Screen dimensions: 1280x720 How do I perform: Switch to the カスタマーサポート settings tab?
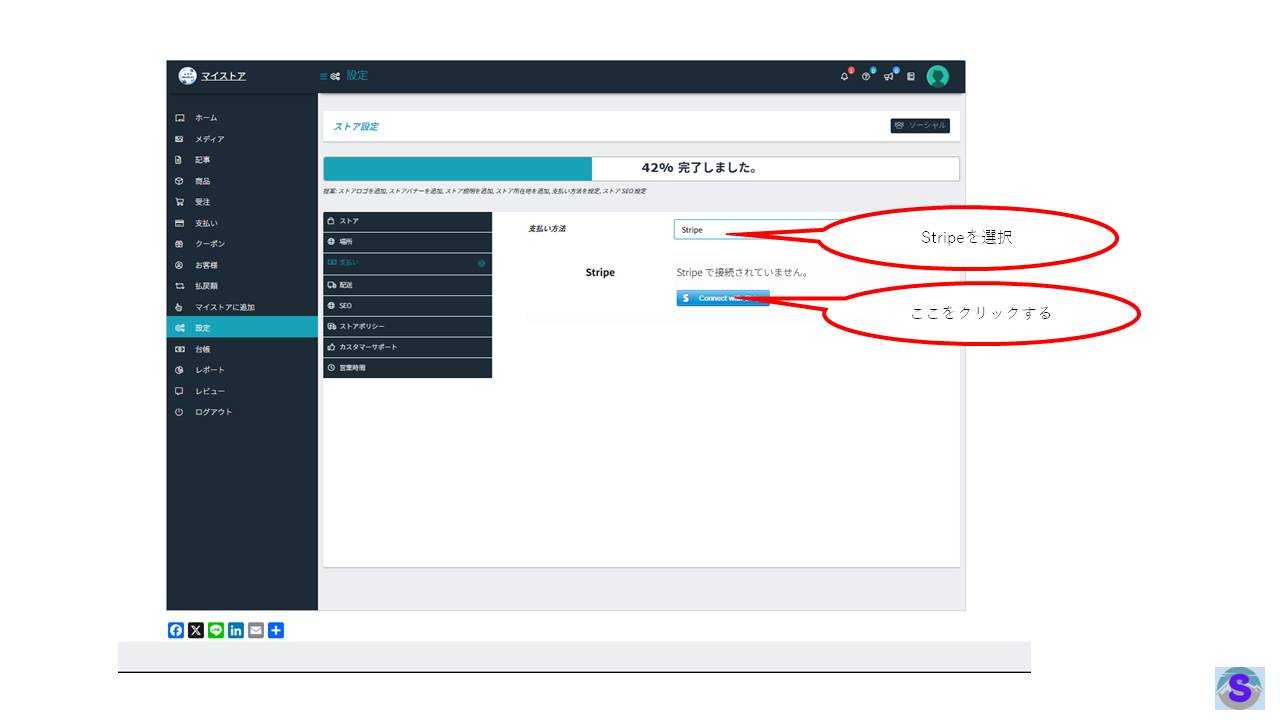pyautogui.click(x=408, y=347)
